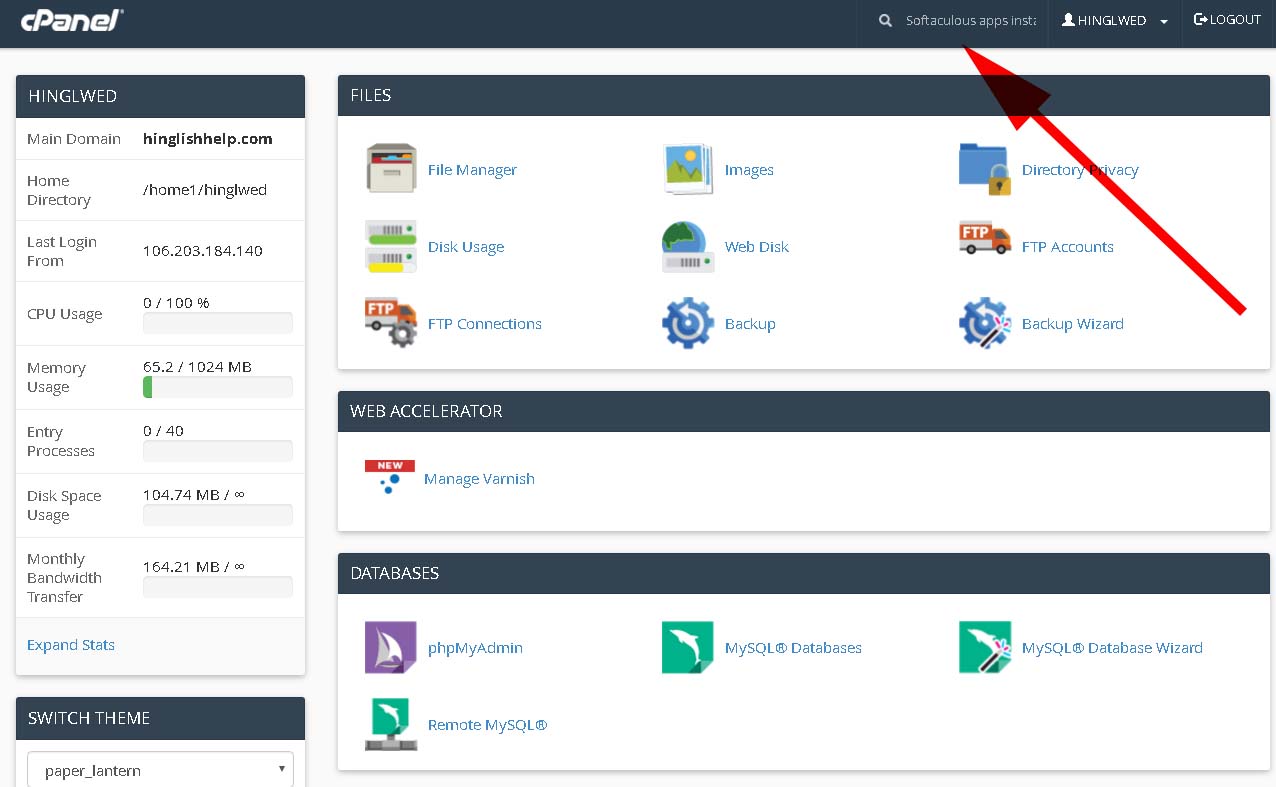The height and width of the screenshot is (787, 1276).
Task: Click the Logout button
Action: [x=1228, y=20]
